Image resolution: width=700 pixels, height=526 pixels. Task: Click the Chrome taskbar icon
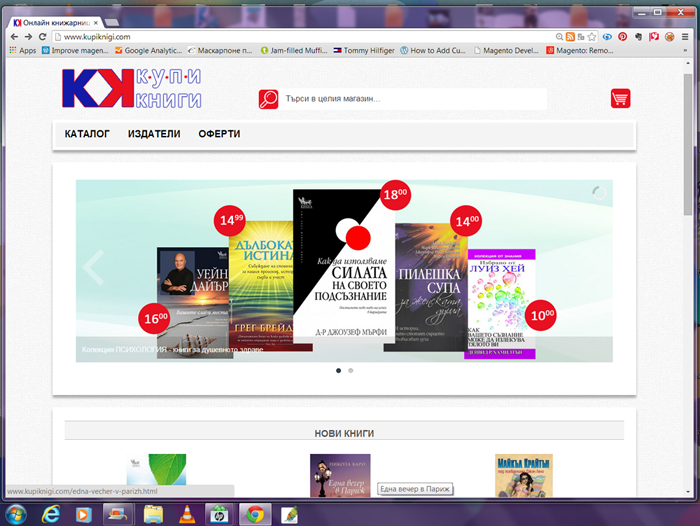click(x=255, y=514)
